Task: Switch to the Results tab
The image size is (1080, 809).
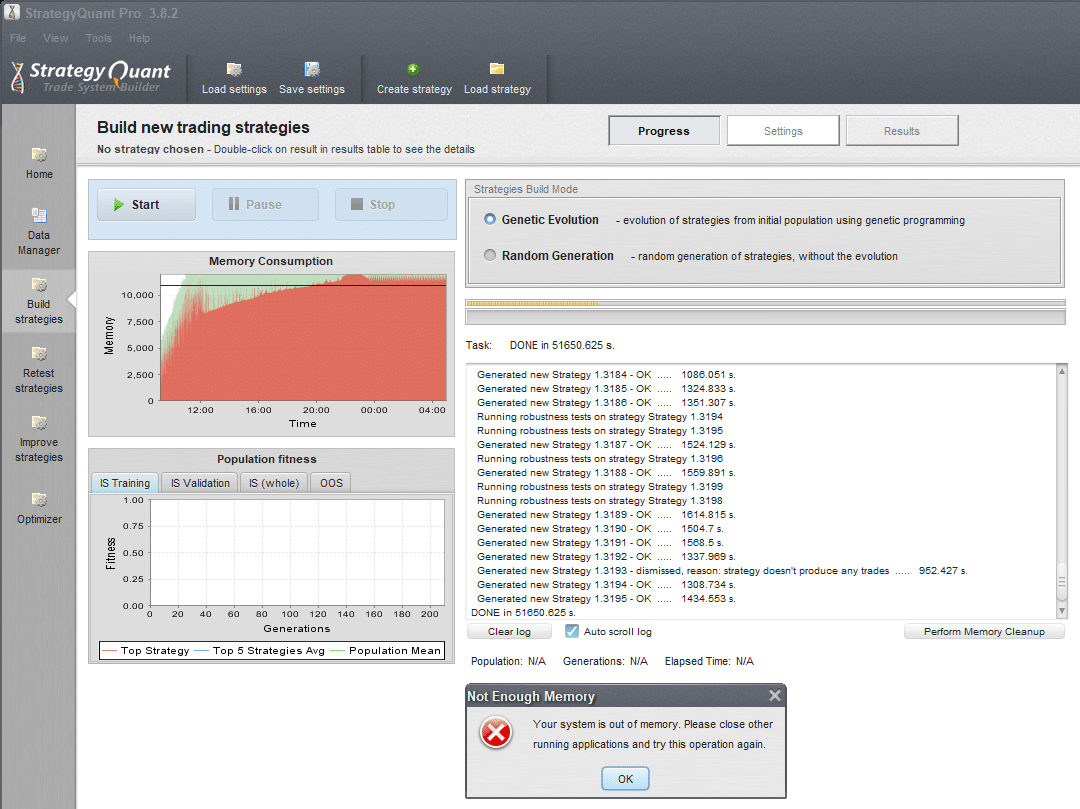Action: (902, 131)
